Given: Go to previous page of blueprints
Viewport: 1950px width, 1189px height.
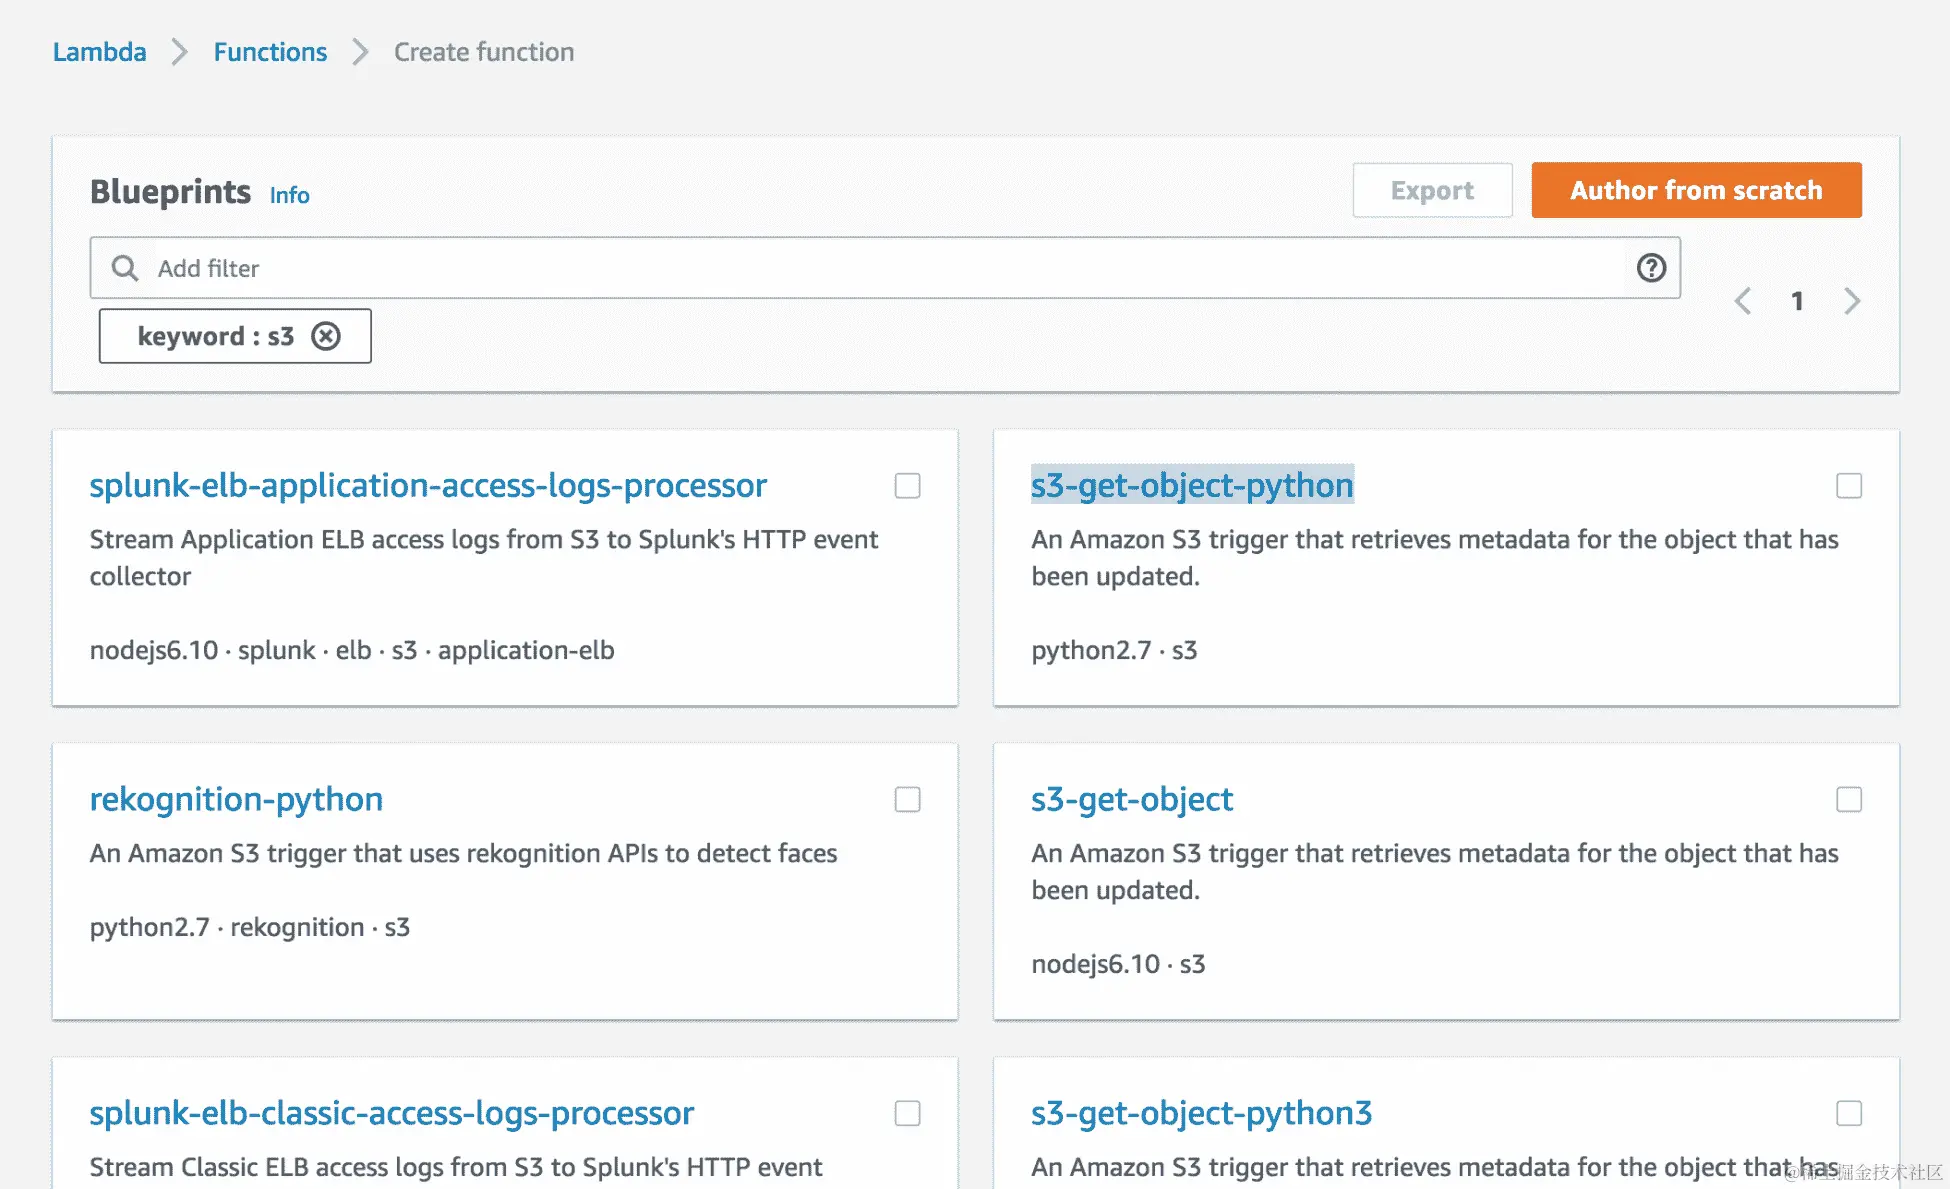Looking at the screenshot, I should [1743, 301].
